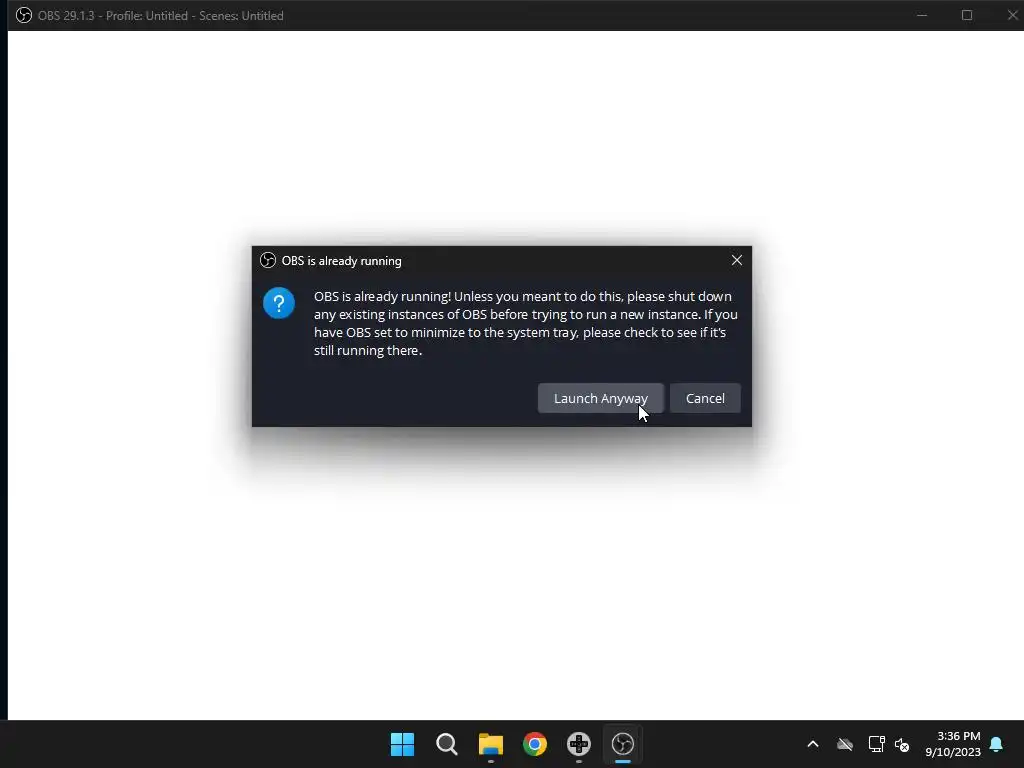Open the network status tray icon

click(x=876, y=744)
